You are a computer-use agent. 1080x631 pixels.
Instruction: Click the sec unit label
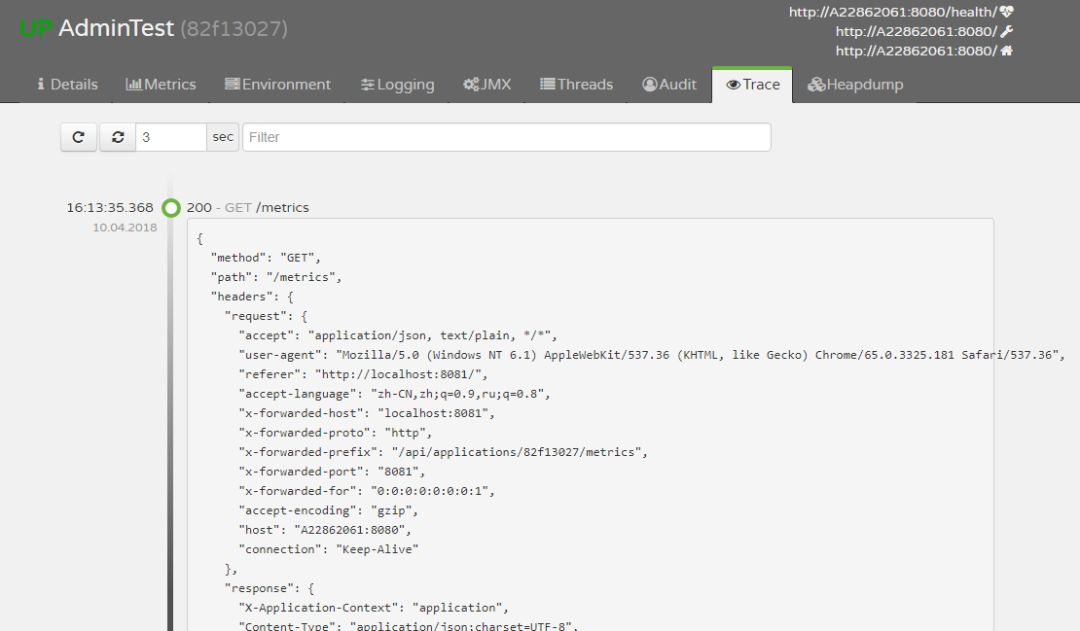pos(222,137)
